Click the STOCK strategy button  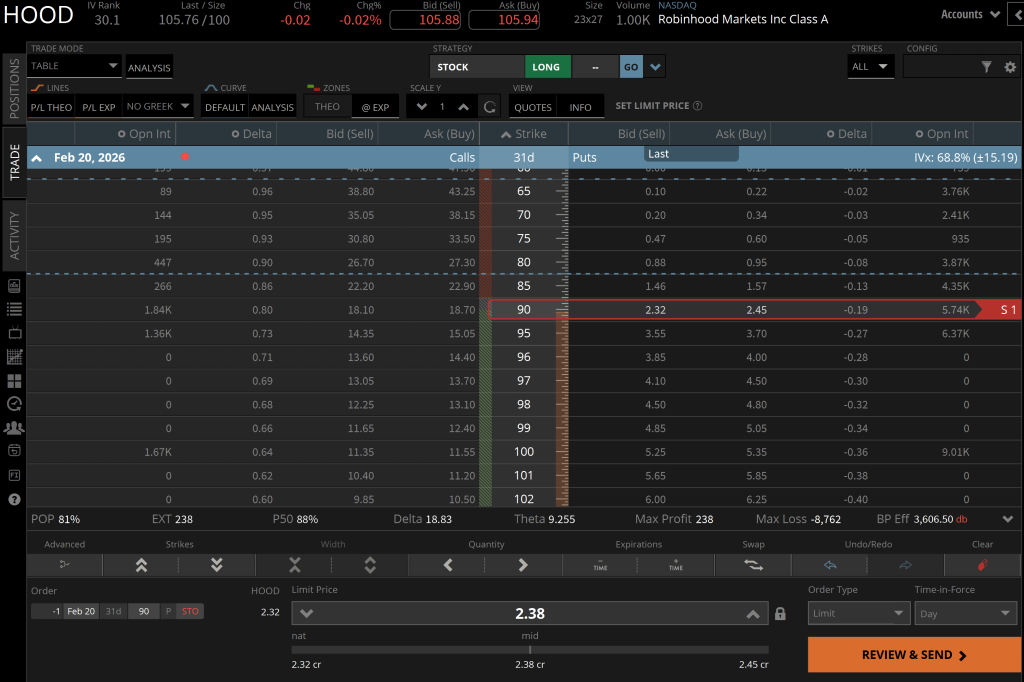pos(477,67)
